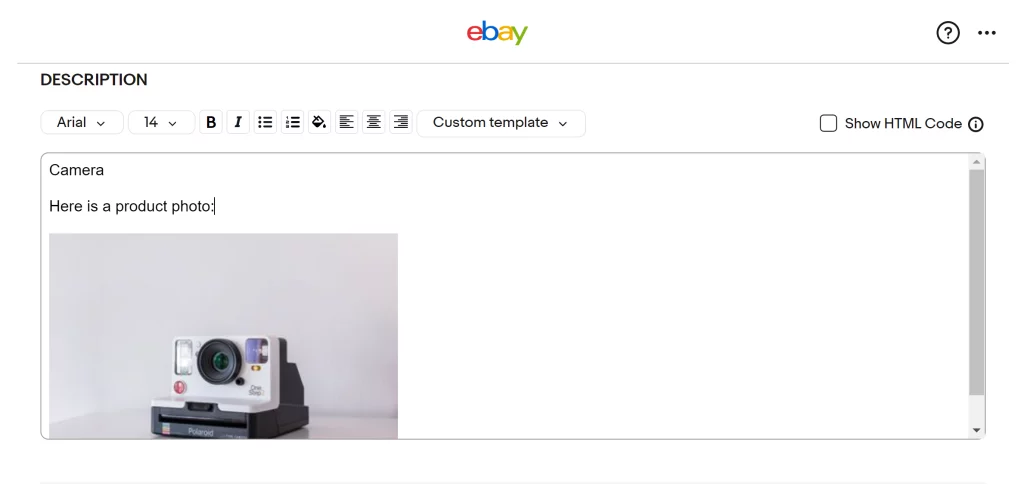Select the Polaroid camera image in editor
Image resolution: width=1024 pixels, height=496 pixels.
coord(223,335)
